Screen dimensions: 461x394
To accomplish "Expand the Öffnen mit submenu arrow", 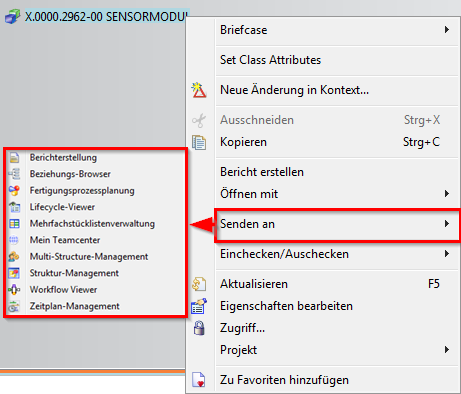I will point(447,194).
